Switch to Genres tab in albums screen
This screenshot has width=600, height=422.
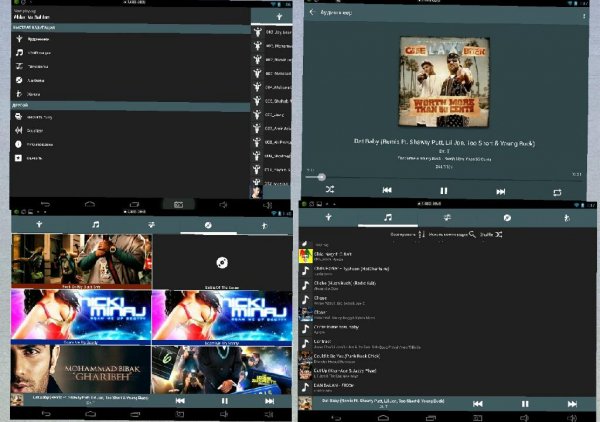tap(264, 225)
